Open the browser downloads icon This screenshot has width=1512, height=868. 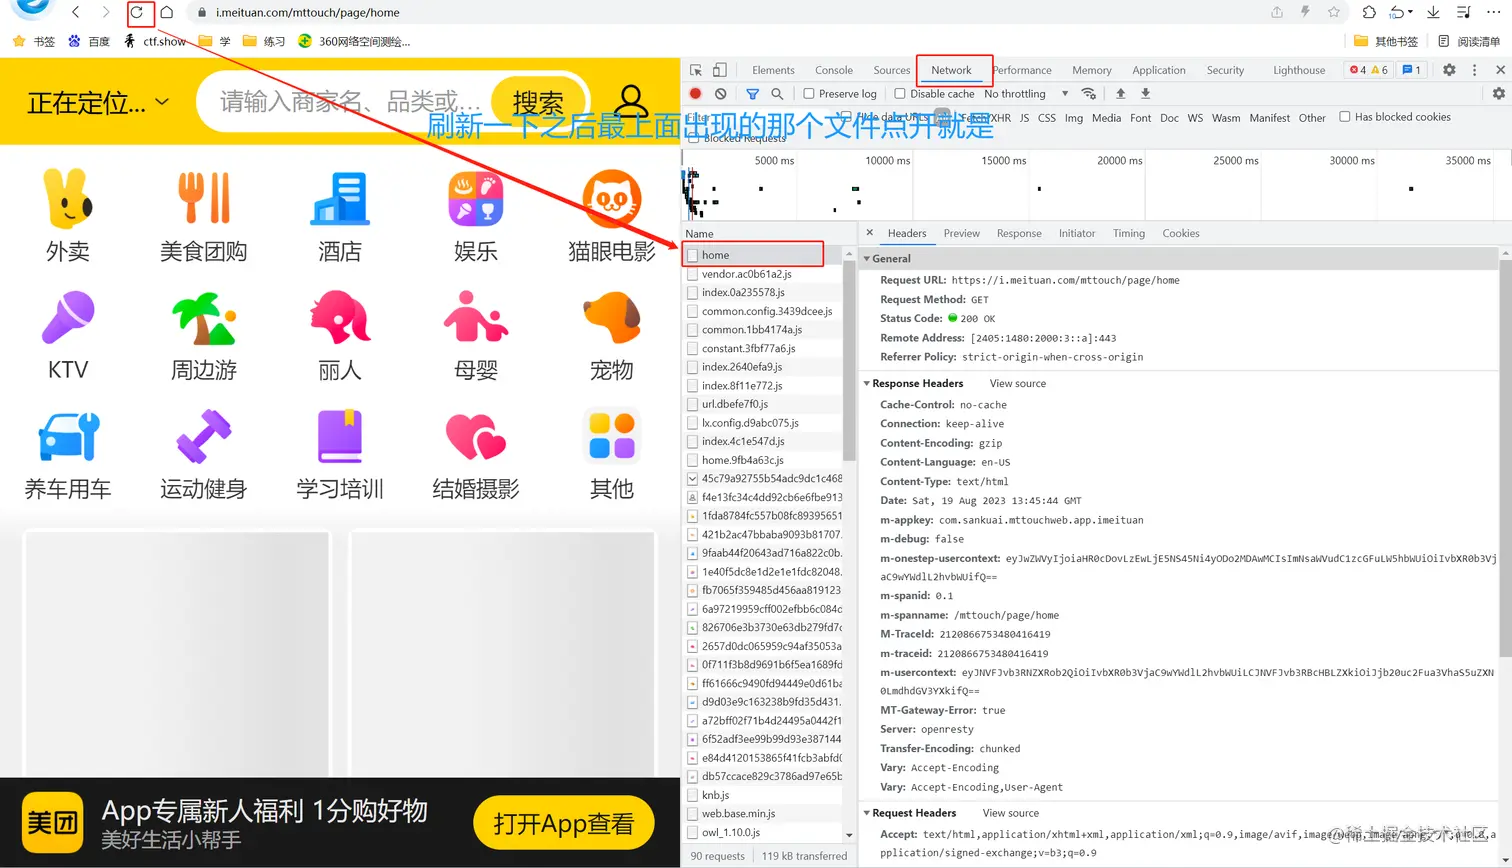(1433, 12)
